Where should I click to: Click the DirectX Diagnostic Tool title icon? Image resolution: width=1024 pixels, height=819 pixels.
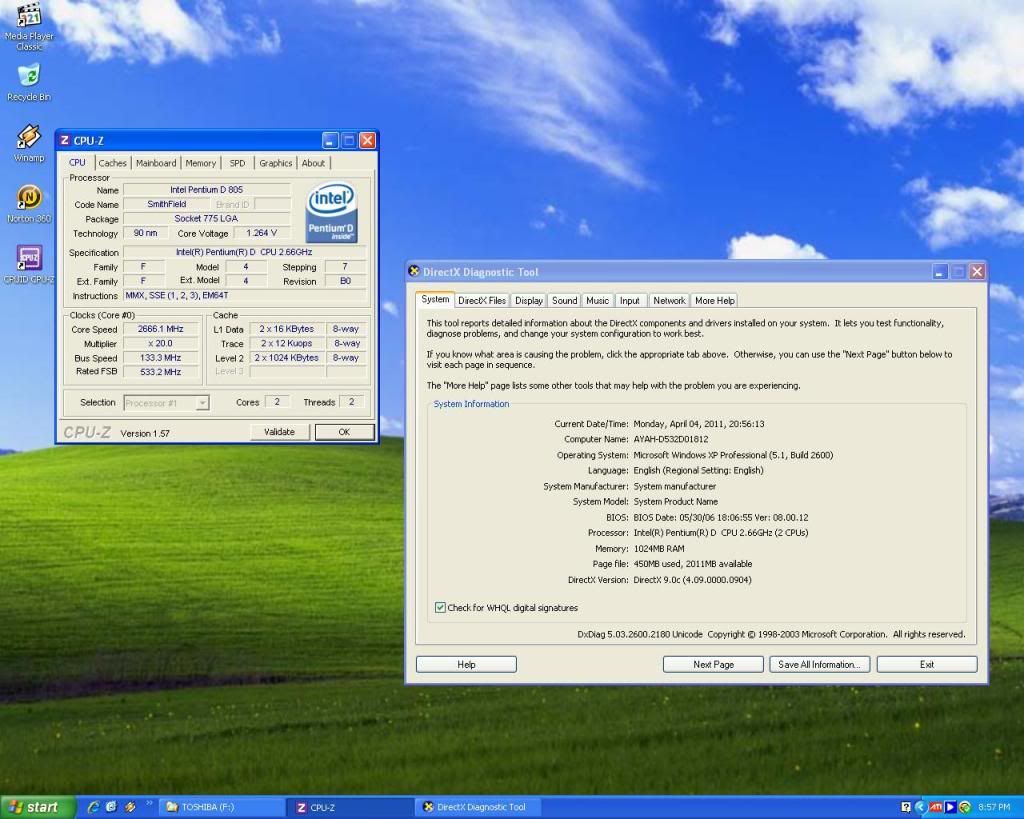click(x=413, y=271)
